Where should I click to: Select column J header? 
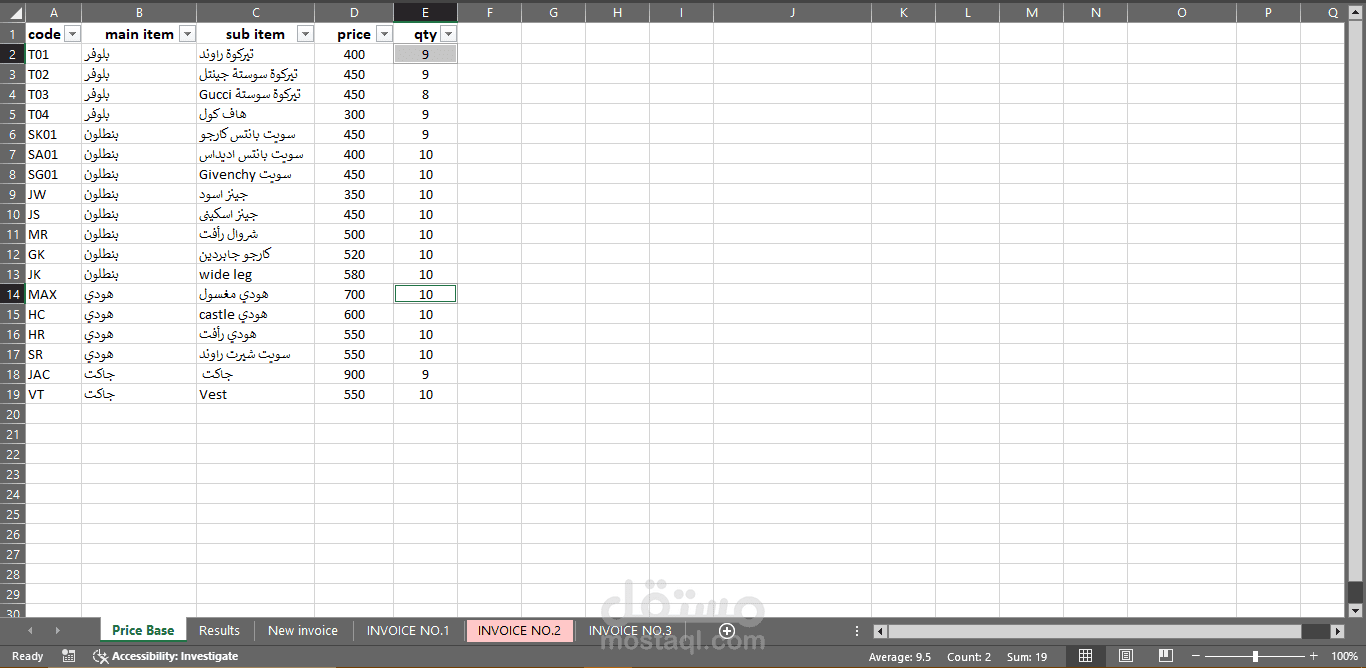(x=792, y=12)
